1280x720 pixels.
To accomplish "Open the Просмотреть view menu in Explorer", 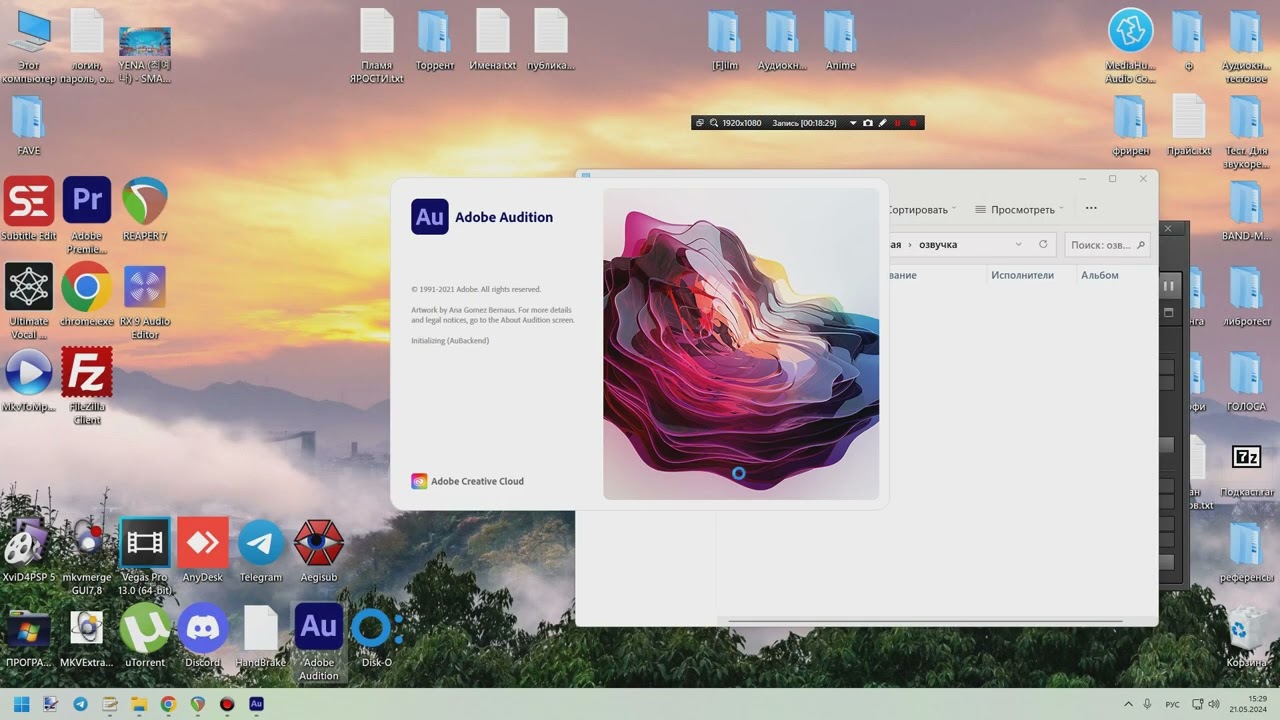I will point(1020,210).
